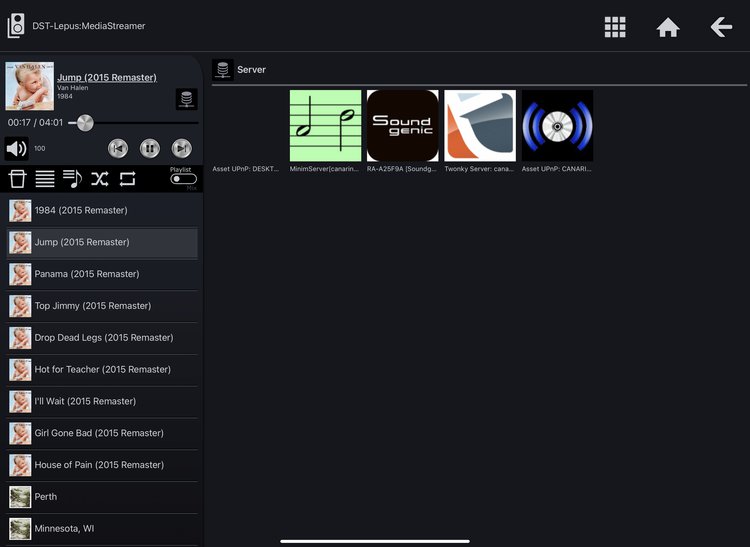Toggle the Playlist/Mix switch

183,179
